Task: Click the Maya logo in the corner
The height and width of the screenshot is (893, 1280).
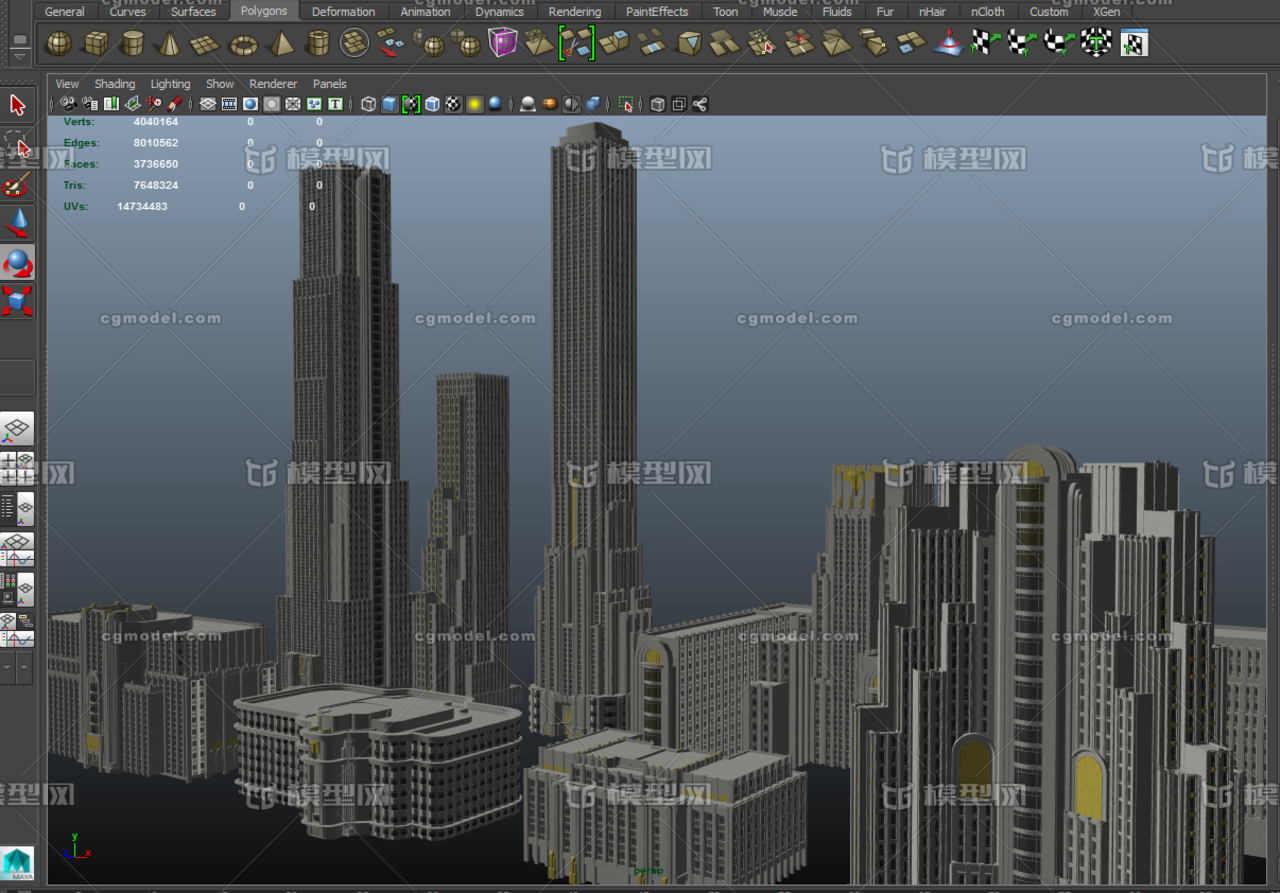Action: [17, 864]
